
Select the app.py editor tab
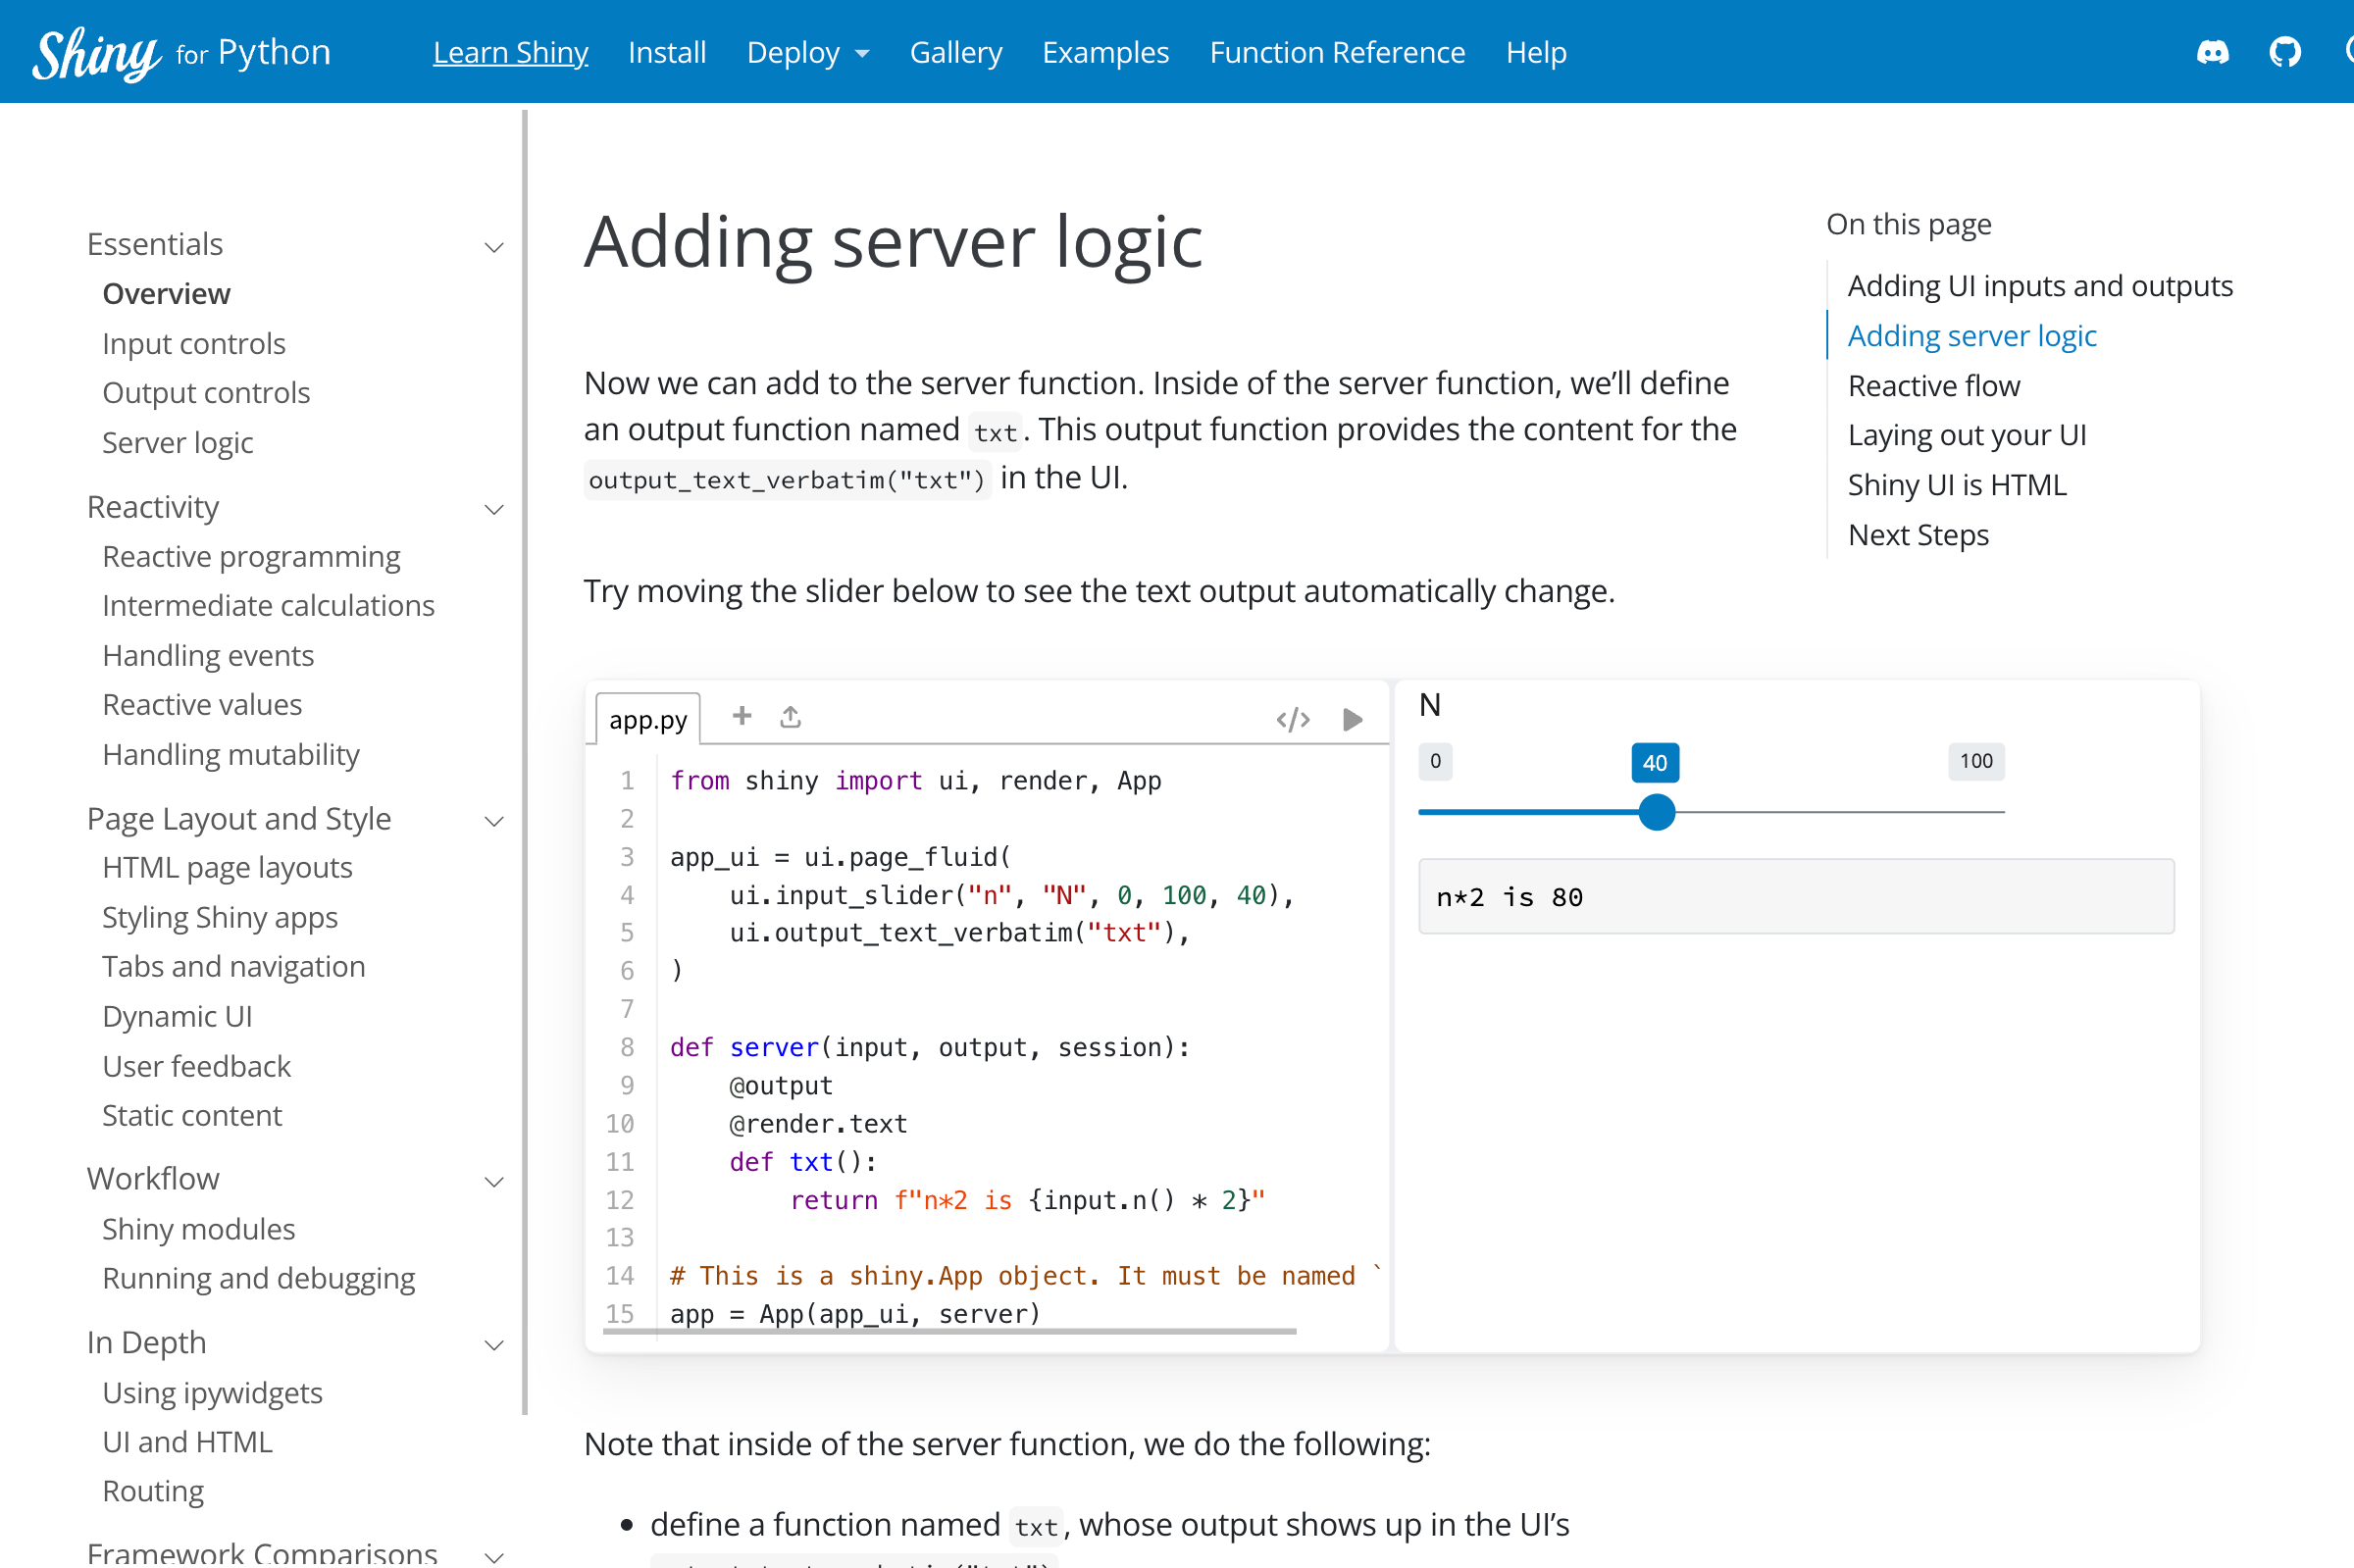(648, 717)
